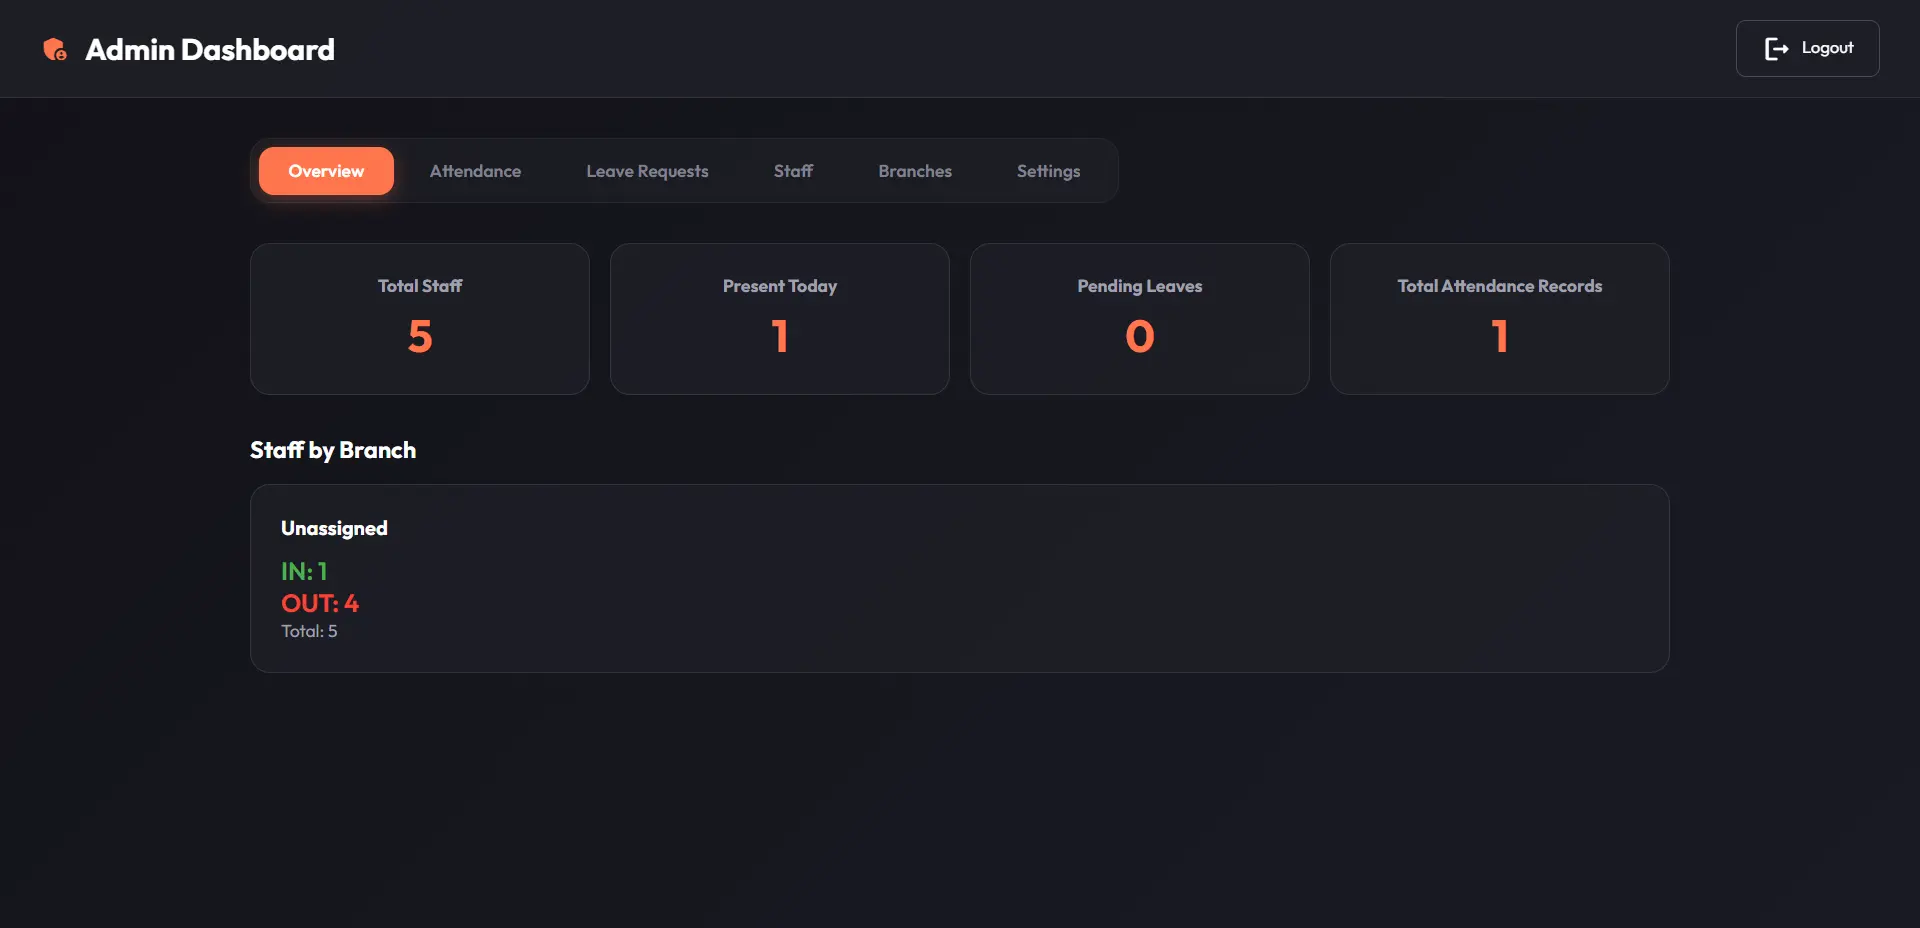The image size is (1920, 928).
Task: Open the Total Staff stat card
Action: 420,319
